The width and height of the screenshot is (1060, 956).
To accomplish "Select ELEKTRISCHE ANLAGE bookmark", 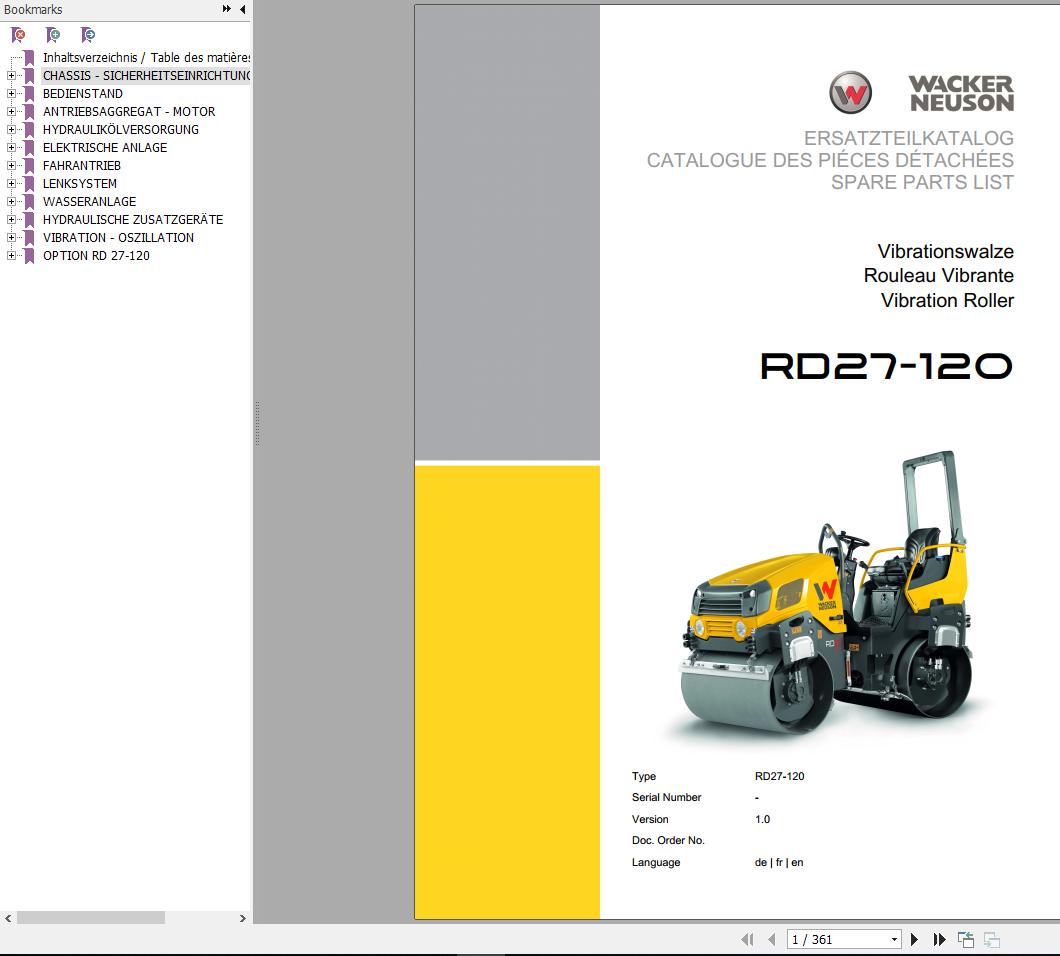I will point(105,147).
